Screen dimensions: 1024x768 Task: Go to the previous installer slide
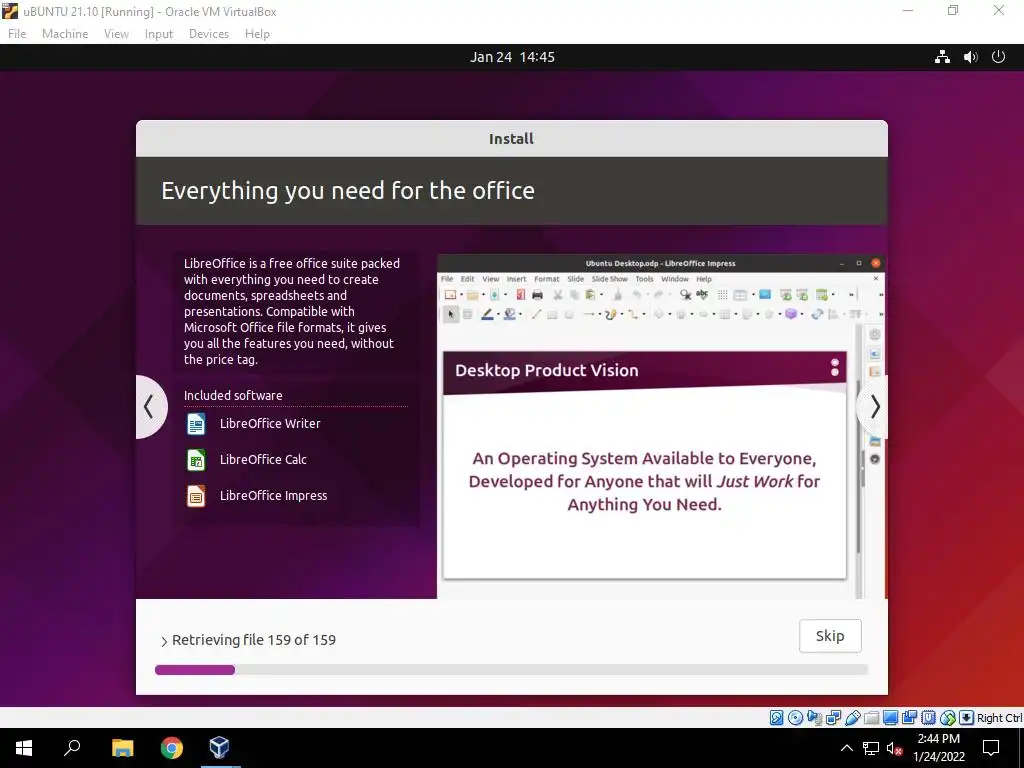[150, 407]
